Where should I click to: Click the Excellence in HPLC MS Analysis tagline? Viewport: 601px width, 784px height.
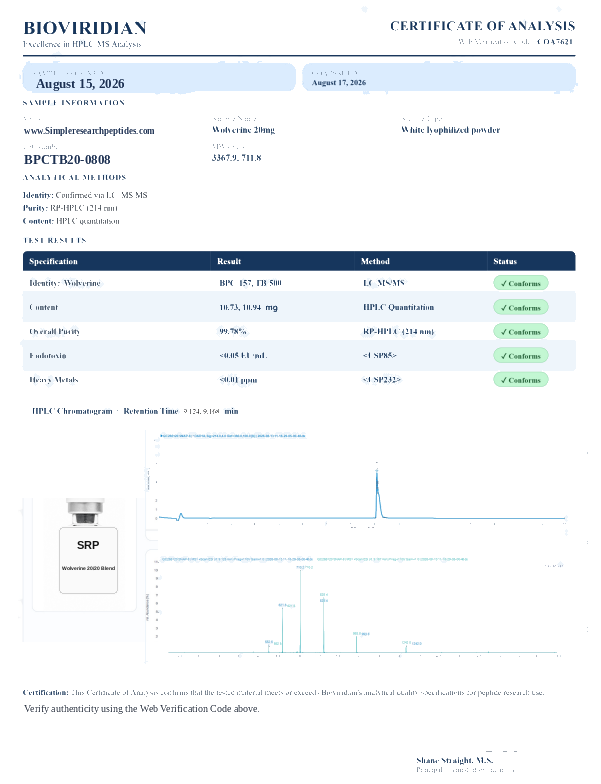pos(82,44)
